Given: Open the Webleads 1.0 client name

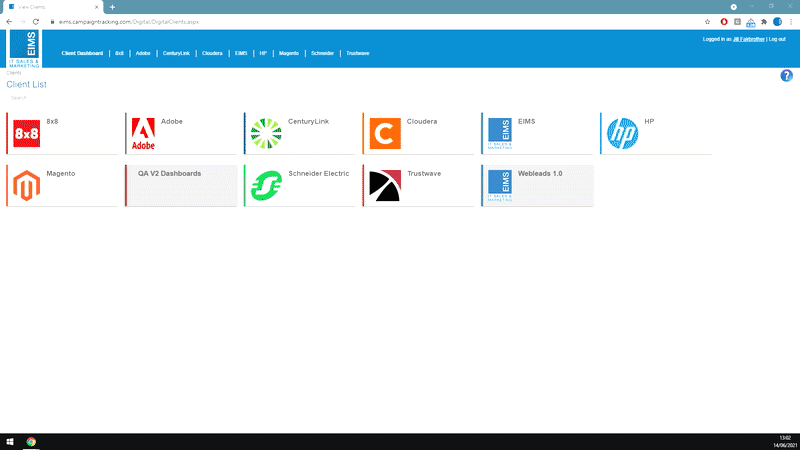Looking at the screenshot, I should coord(540,173).
